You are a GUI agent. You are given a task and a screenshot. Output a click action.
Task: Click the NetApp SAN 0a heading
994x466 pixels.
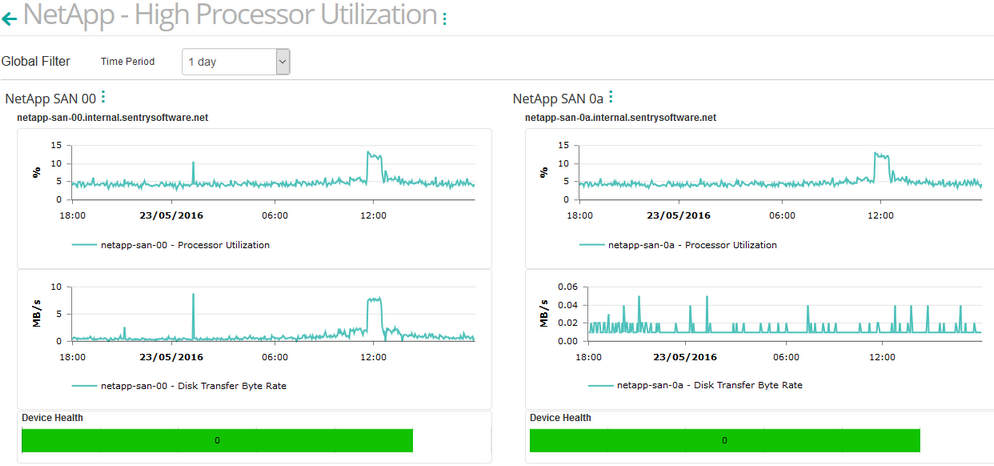(558, 98)
